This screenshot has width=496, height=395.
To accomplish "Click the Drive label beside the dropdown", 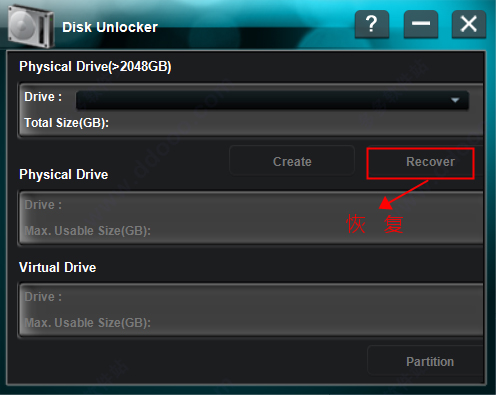I will (43, 97).
